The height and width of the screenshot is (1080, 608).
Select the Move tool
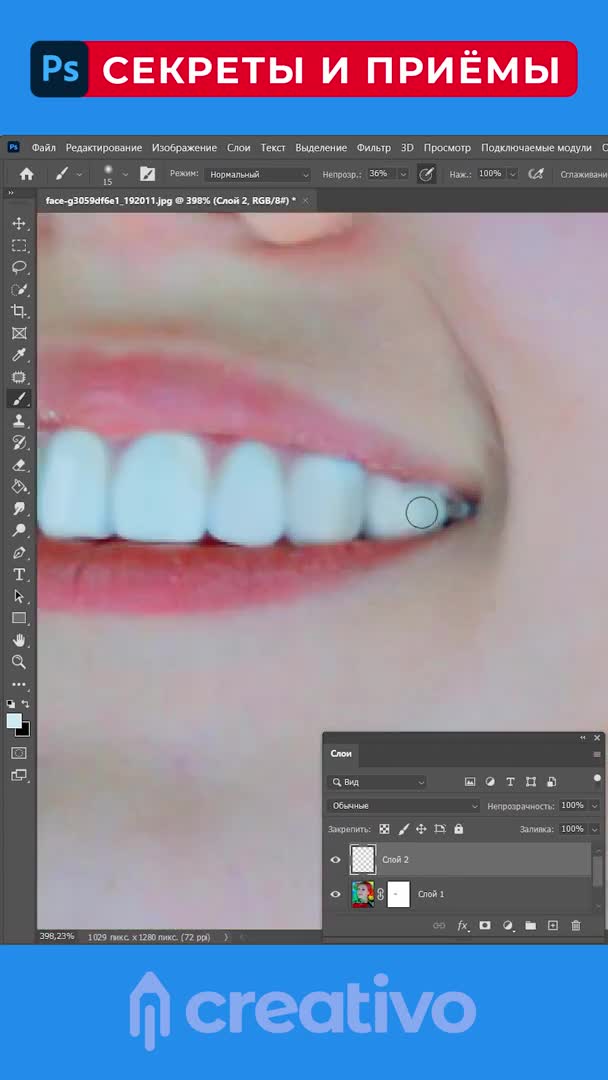pyautogui.click(x=19, y=223)
